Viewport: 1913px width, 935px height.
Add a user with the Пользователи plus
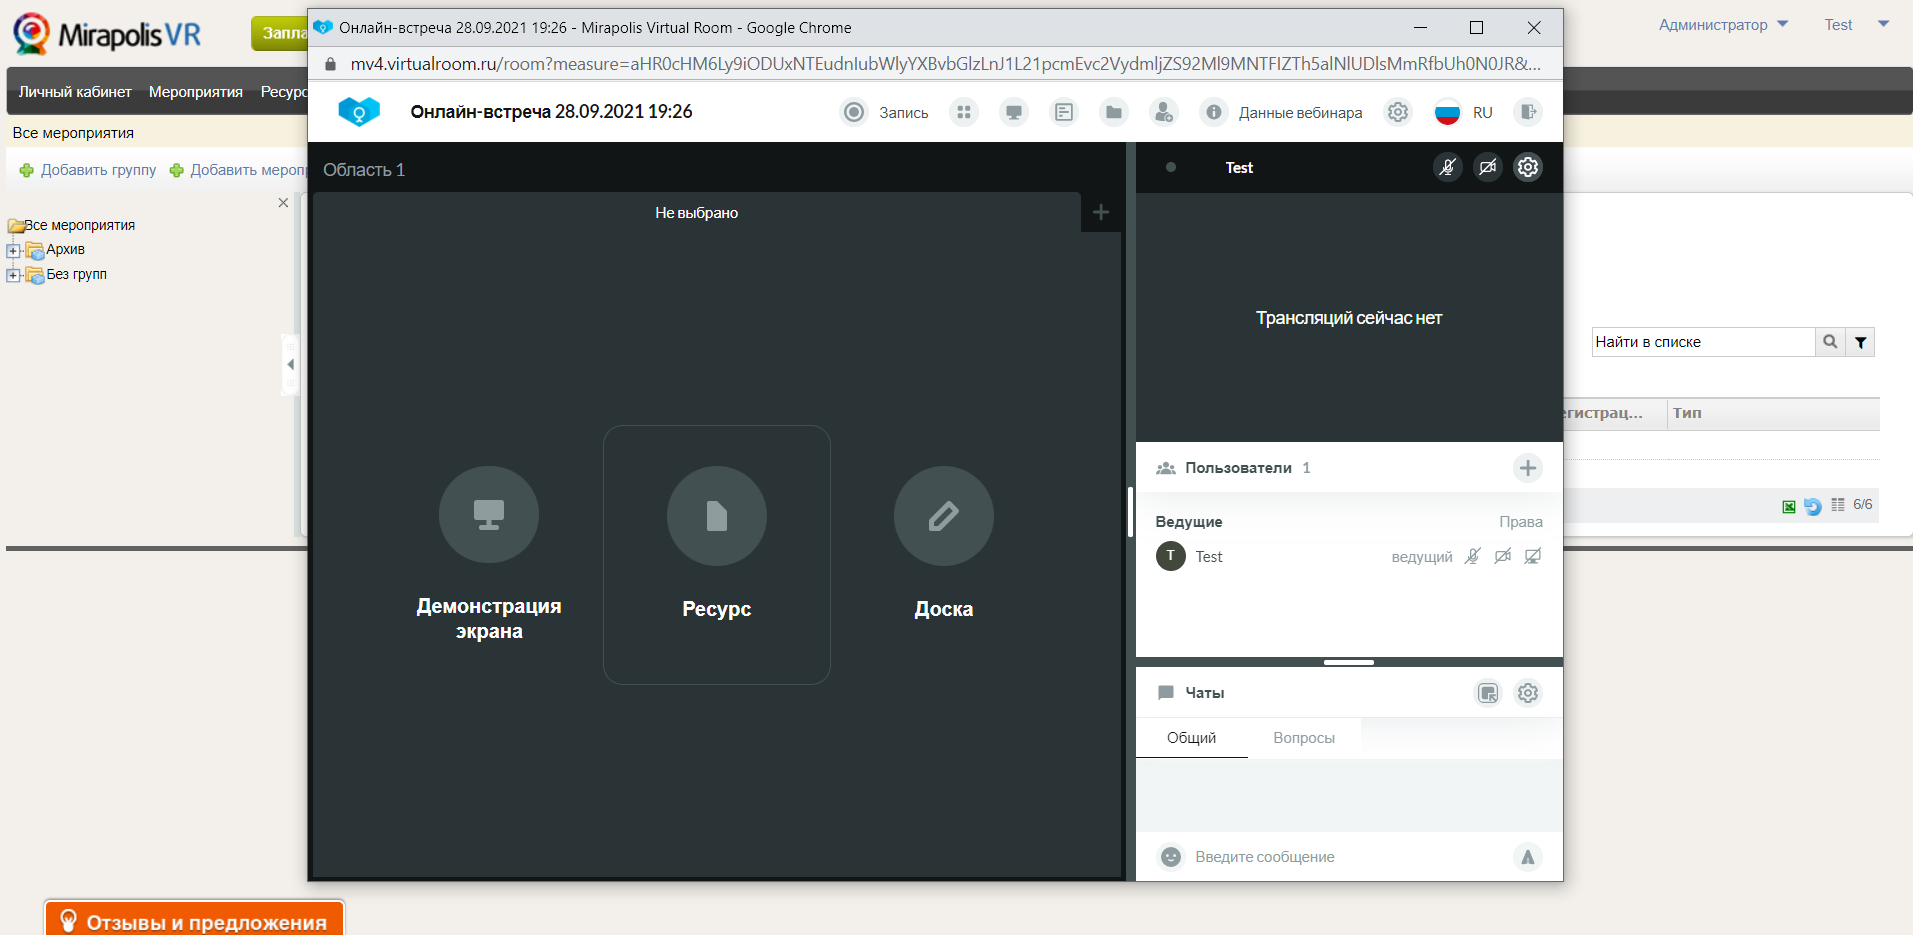click(x=1528, y=468)
